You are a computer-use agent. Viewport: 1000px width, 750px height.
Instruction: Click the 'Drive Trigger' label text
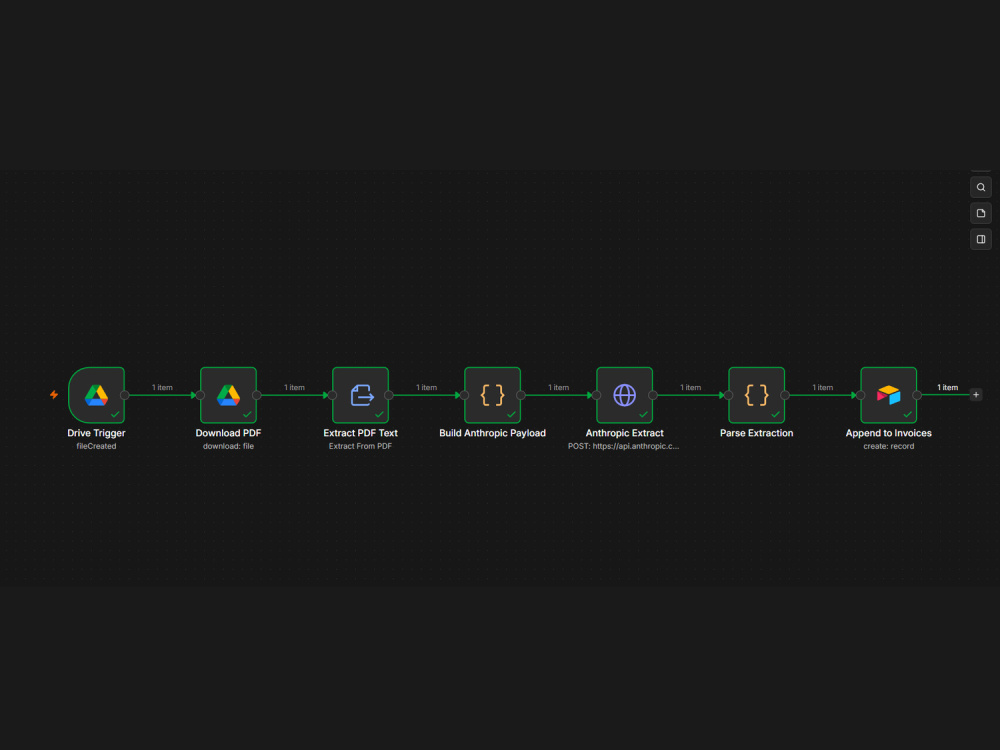[x=96, y=433]
